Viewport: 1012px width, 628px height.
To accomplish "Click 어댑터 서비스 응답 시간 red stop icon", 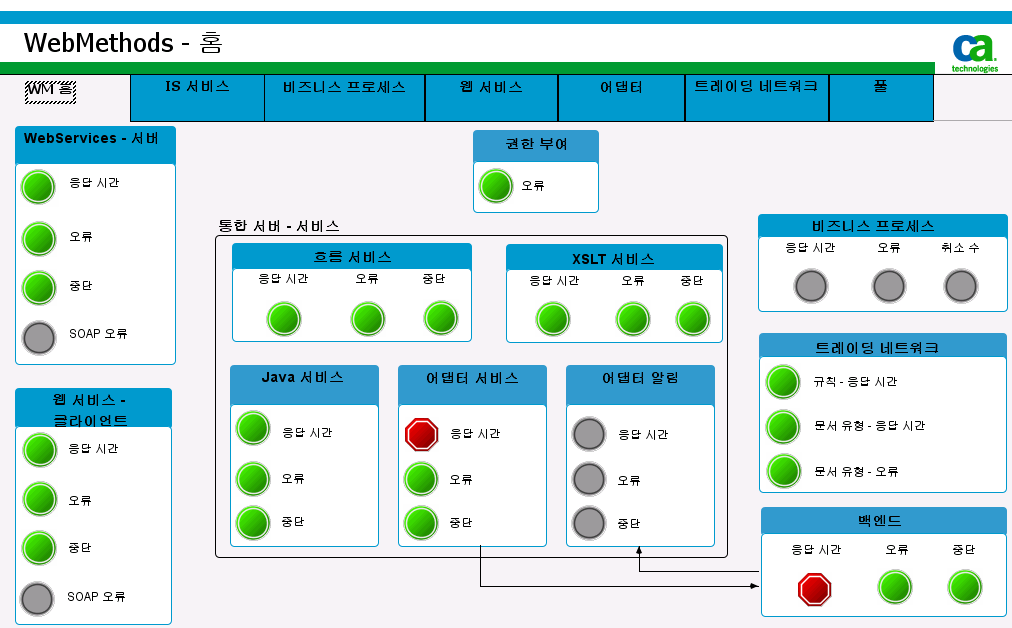I will pyautogui.click(x=421, y=434).
